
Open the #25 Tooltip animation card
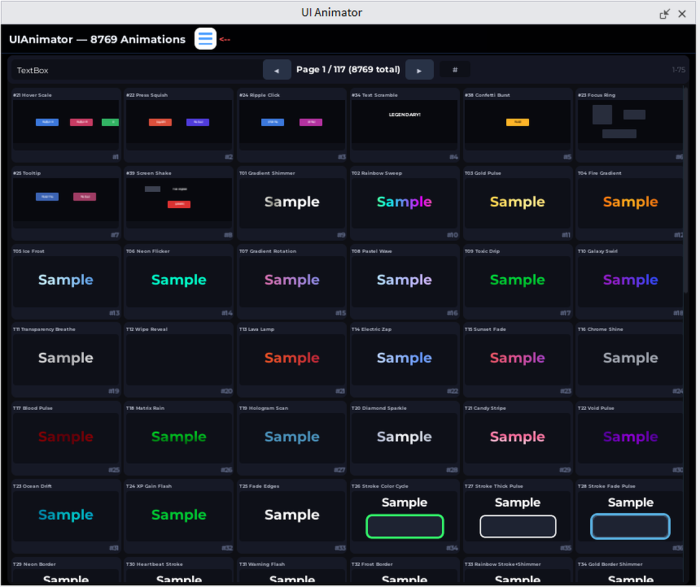tap(66, 203)
